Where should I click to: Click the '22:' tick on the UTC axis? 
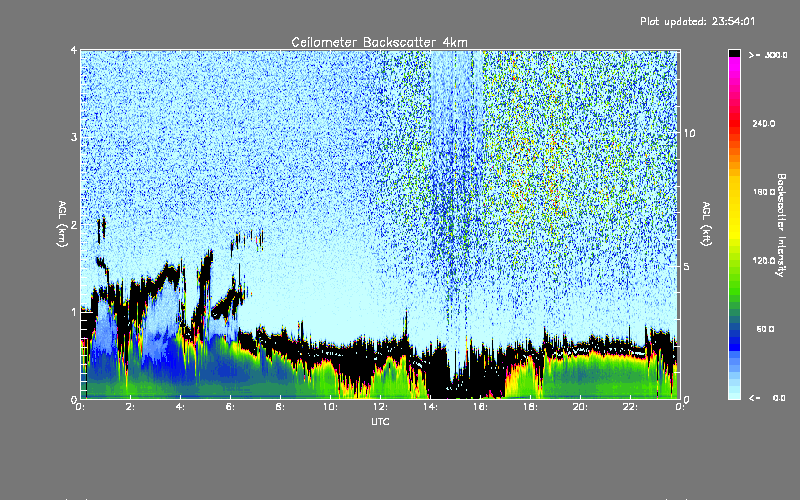tap(631, 407)
